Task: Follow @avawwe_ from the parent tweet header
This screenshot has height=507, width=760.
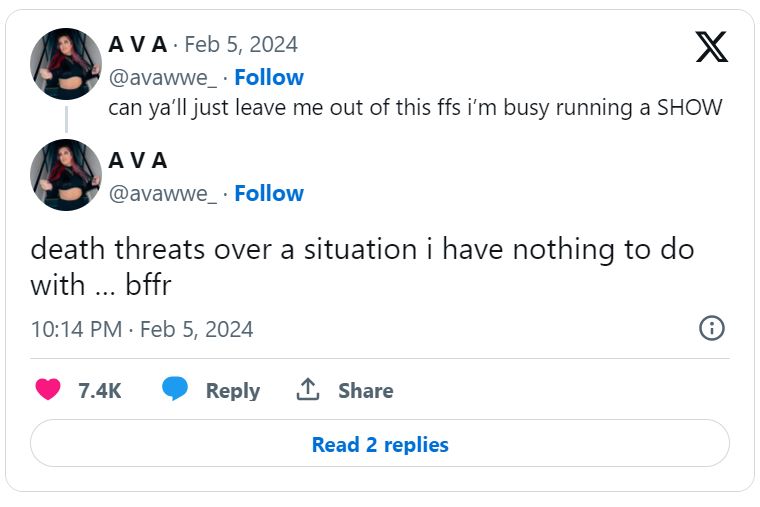Action: click(x=269, y=77)
